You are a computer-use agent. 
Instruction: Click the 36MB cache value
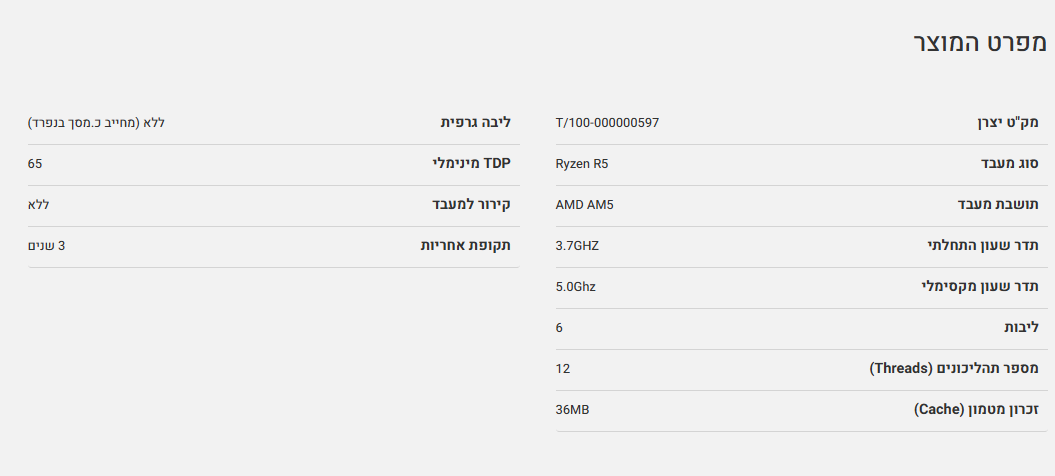click(573, 410)
